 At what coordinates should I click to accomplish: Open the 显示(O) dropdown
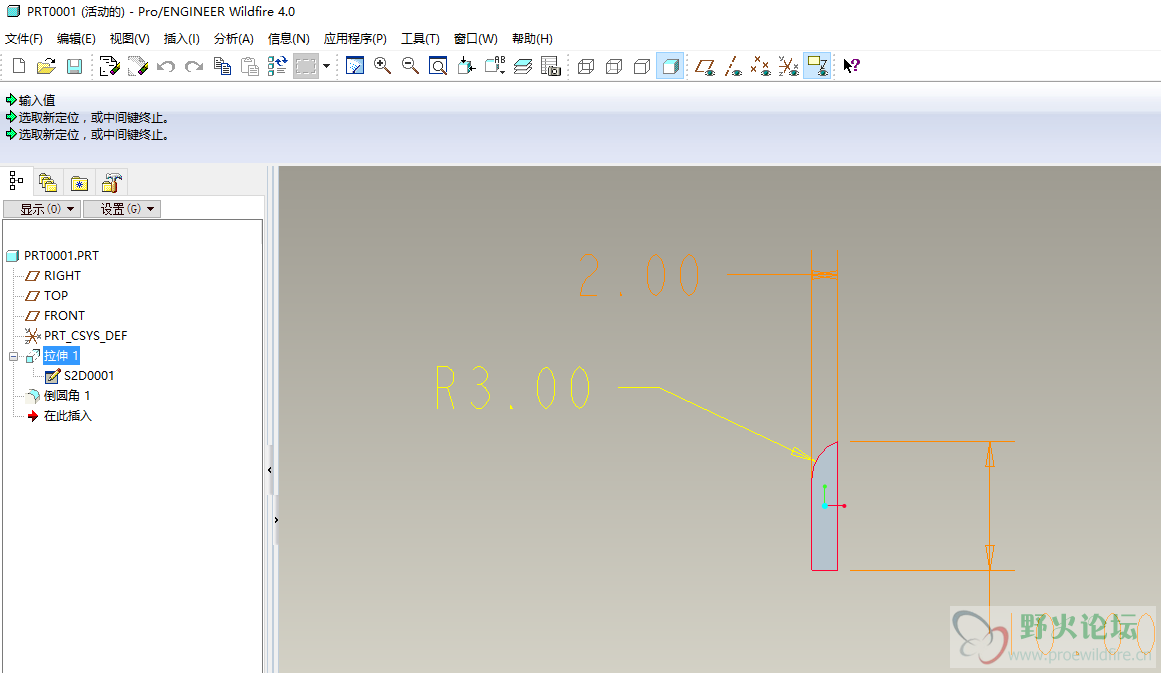pos(41,209)
